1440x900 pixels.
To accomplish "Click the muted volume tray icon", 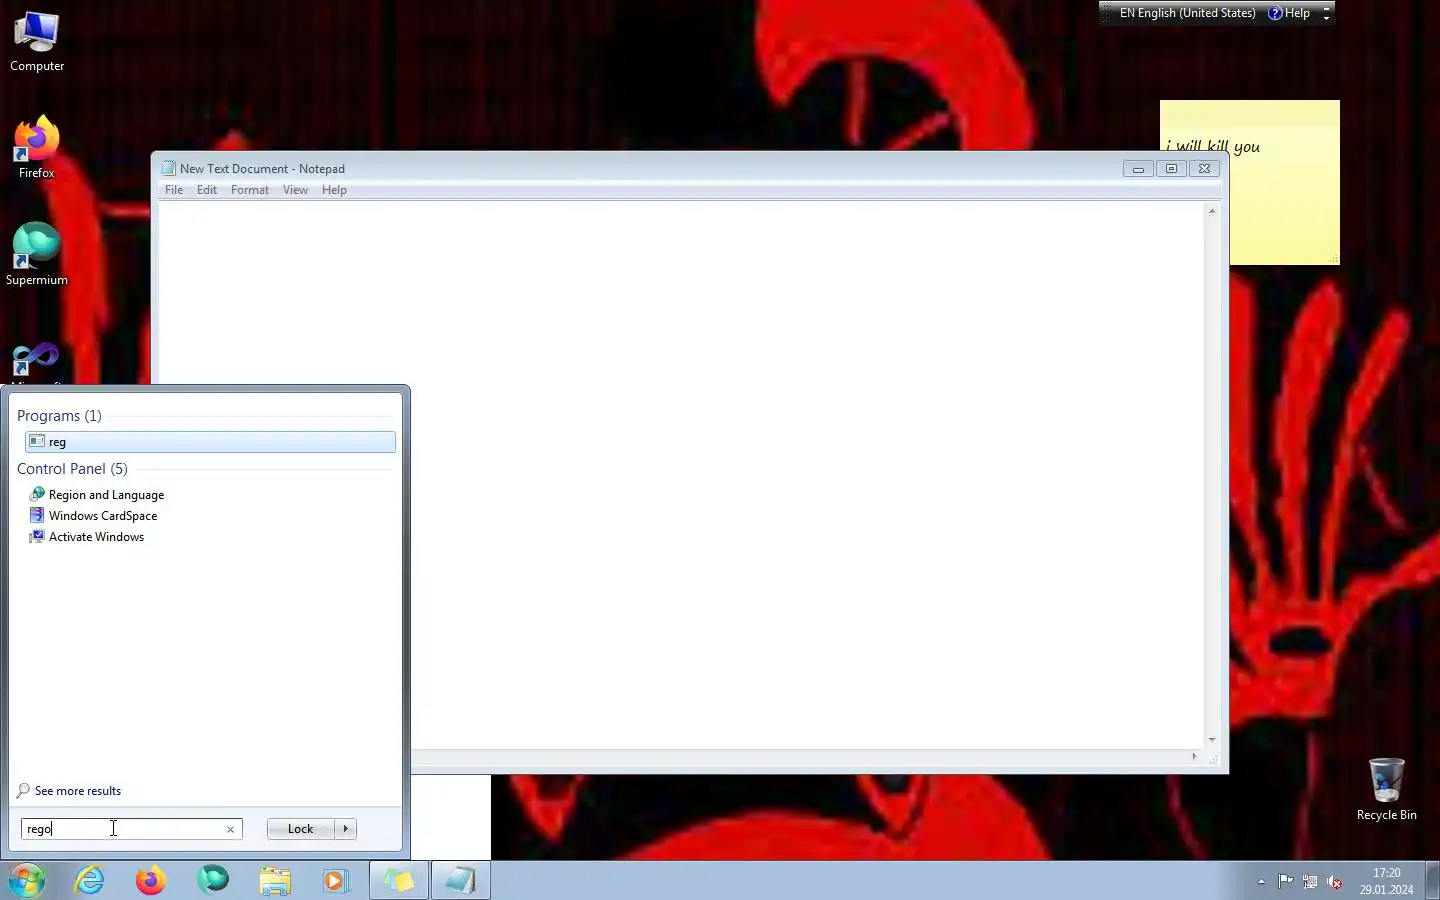I will tap(1334, 881).
